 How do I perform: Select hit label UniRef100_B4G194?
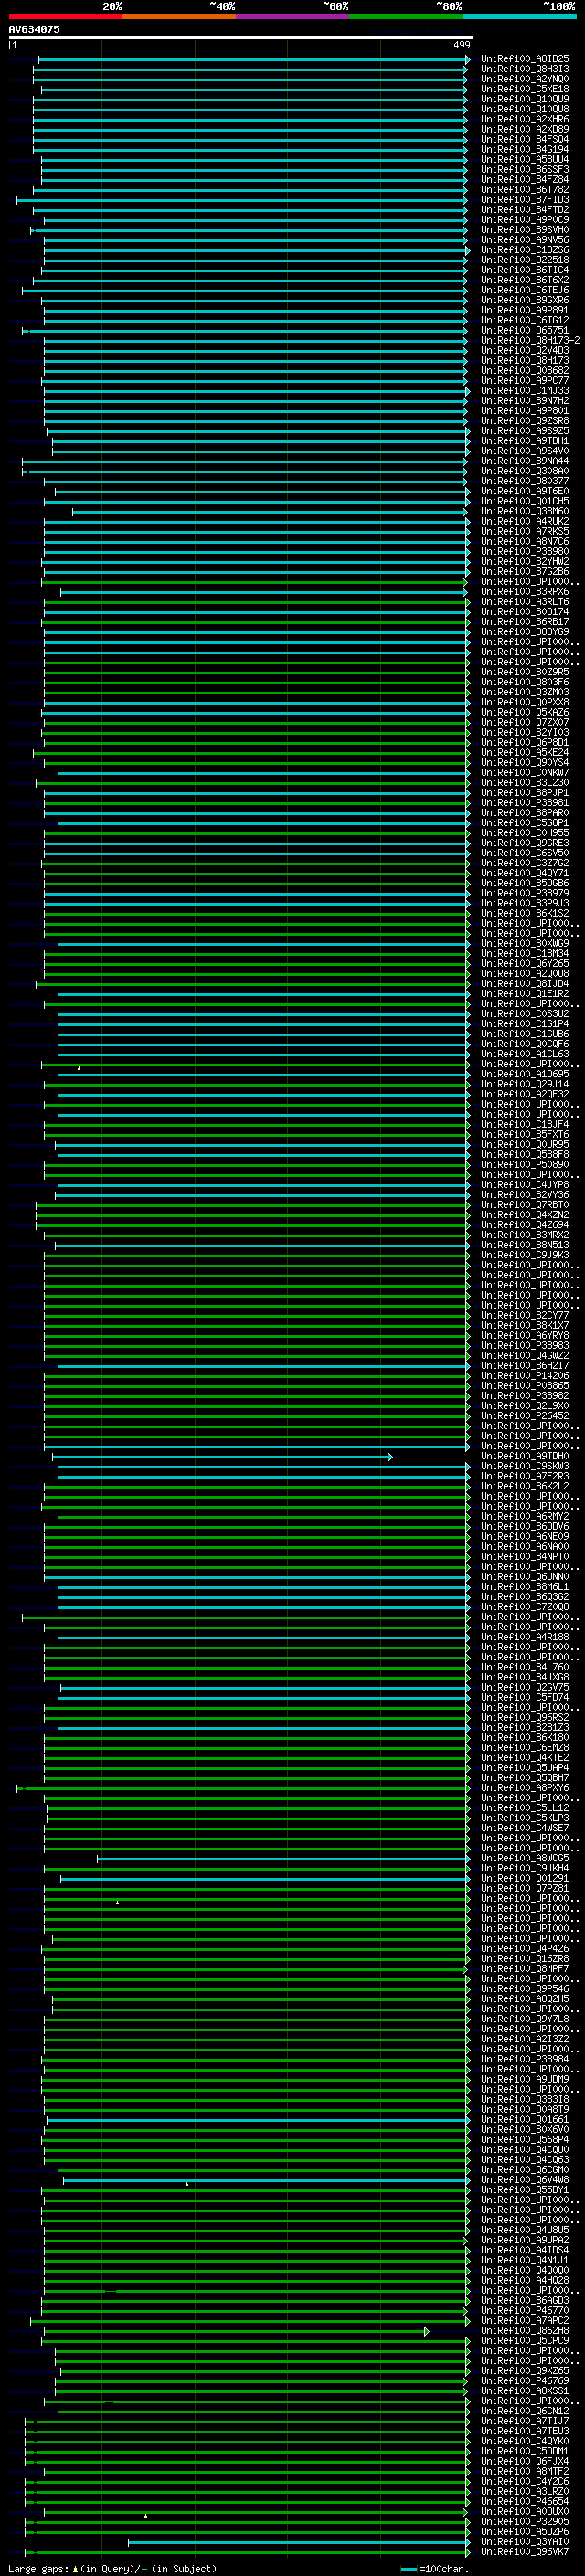[x=525, y=149]
